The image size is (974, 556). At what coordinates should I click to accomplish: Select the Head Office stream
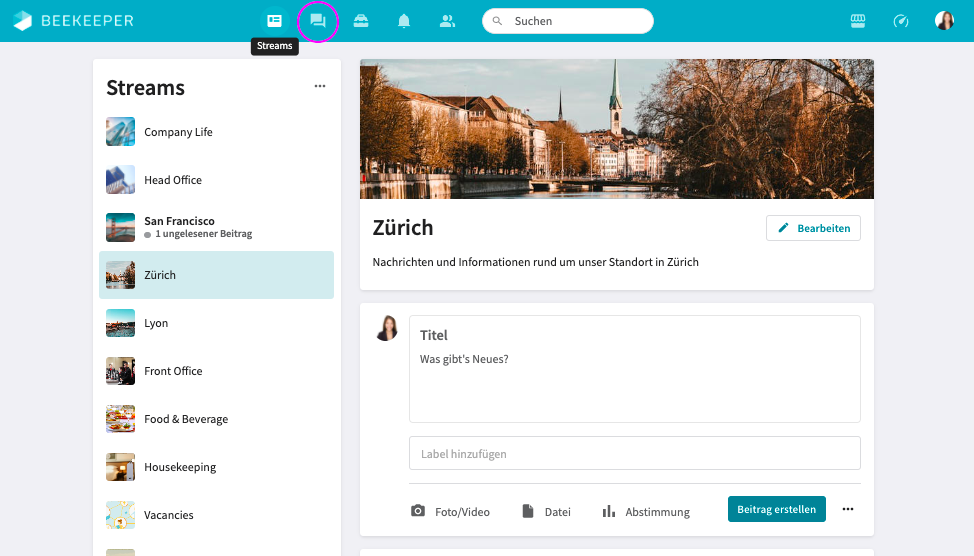(216, 180)
